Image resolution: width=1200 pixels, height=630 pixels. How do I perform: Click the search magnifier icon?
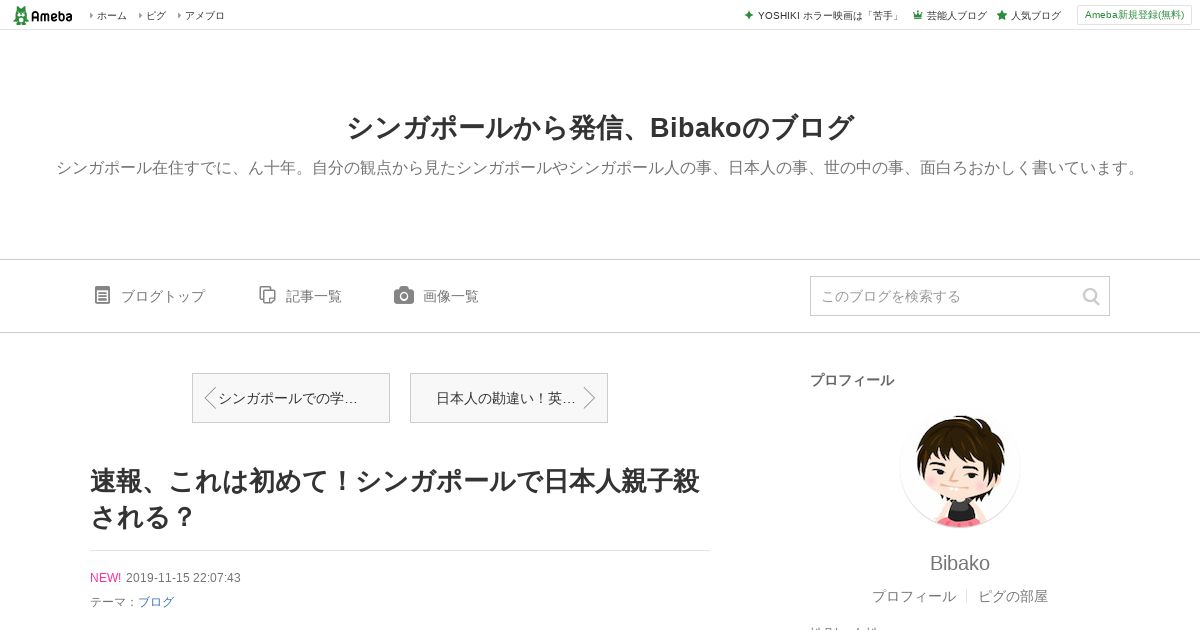coord(1091,296)
